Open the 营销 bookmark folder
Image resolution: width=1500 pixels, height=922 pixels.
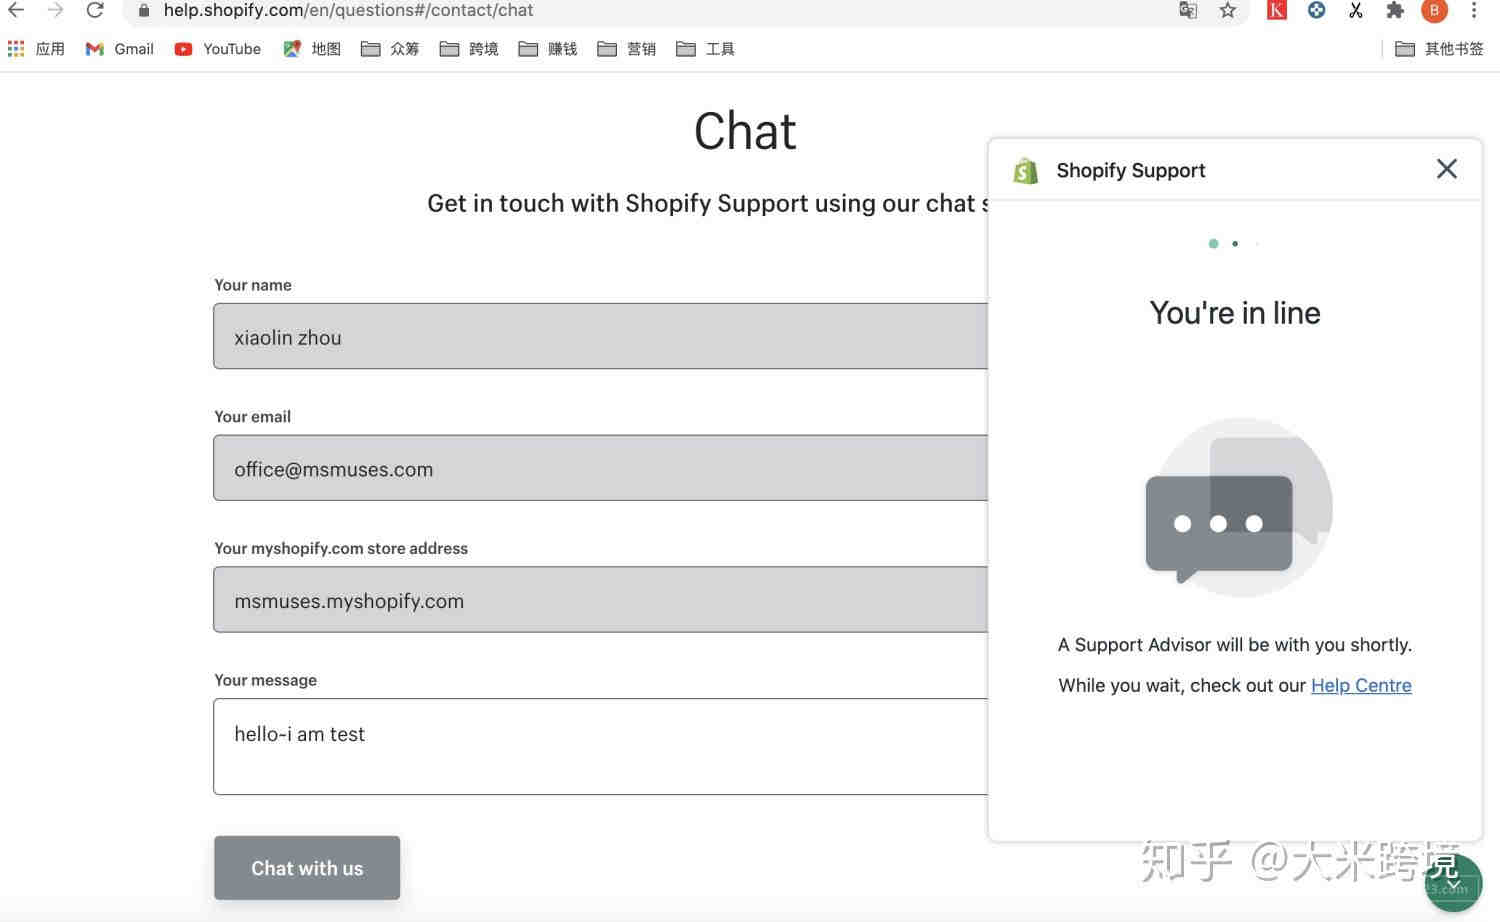point(627,49)
